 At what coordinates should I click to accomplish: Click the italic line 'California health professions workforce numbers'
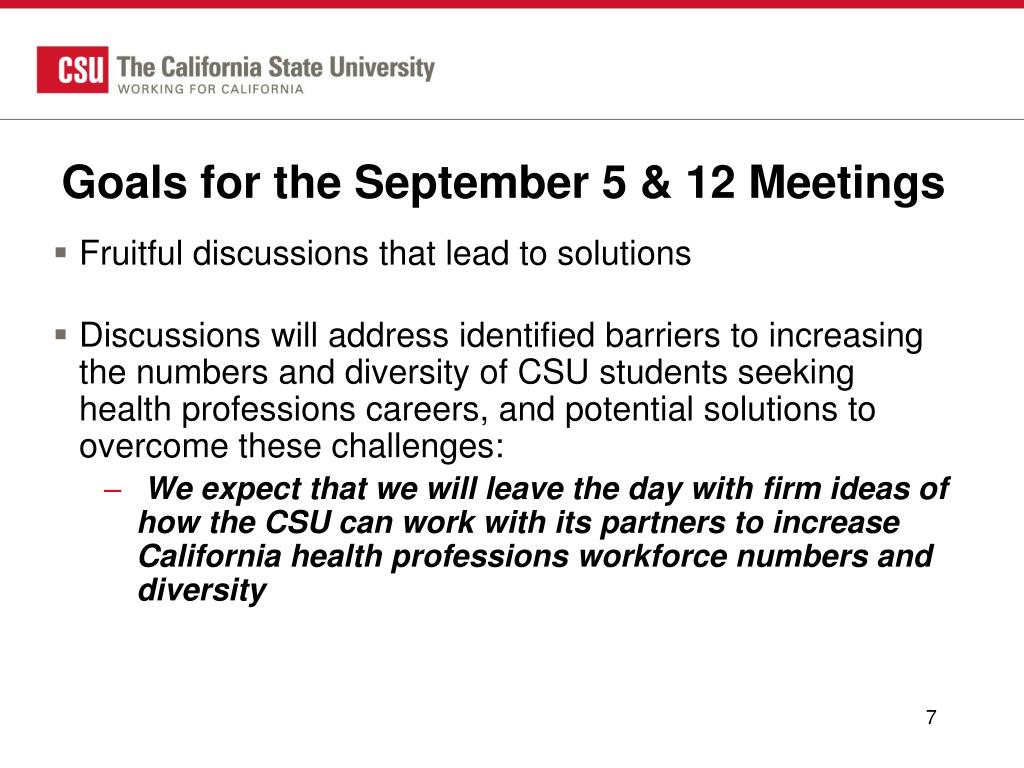point(536,556)
